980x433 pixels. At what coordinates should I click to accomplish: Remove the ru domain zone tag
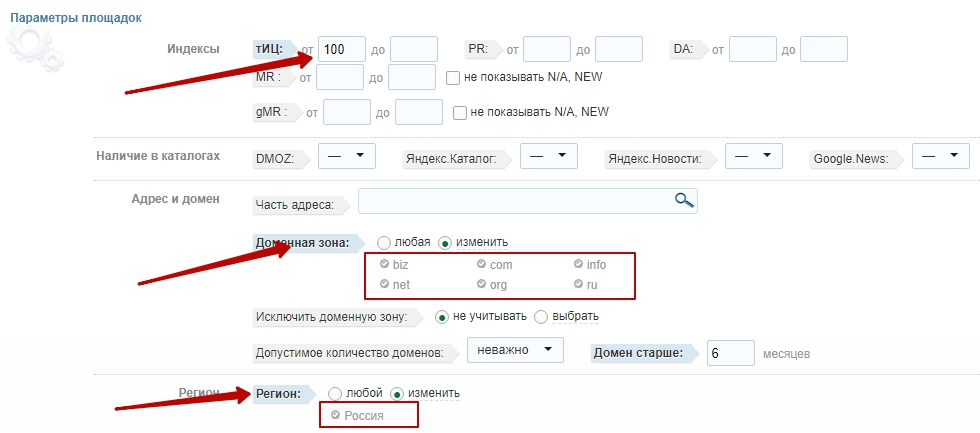click(578, 284)
